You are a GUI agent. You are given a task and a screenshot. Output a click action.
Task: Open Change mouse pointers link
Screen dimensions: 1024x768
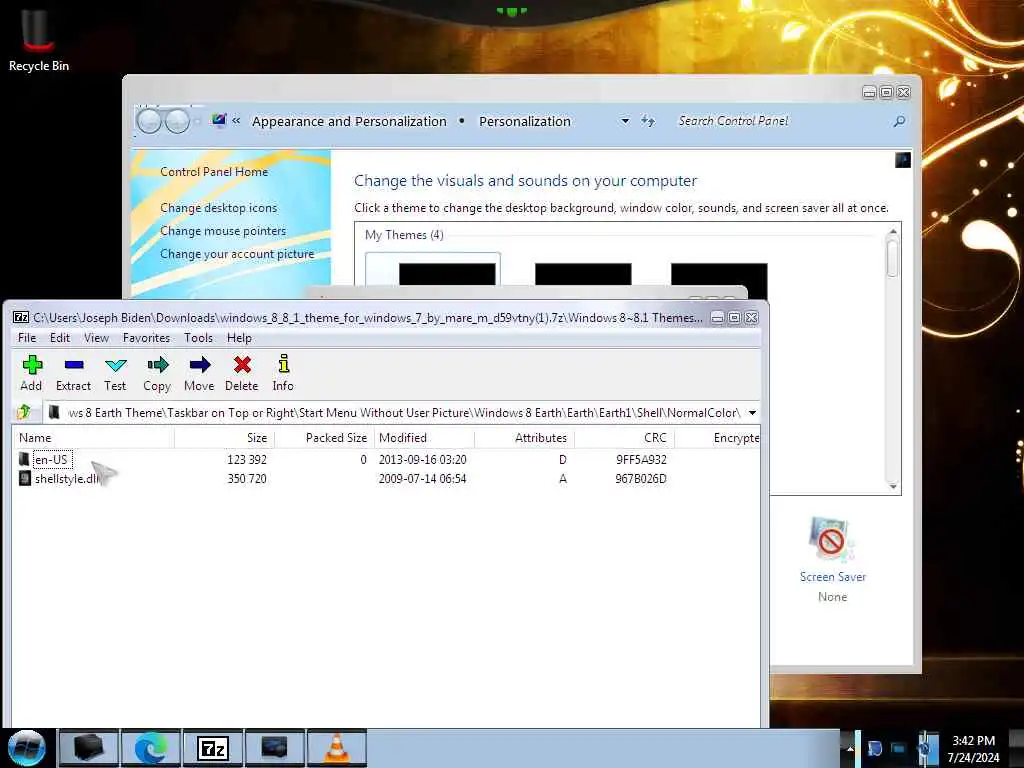(x=223, y=231)
